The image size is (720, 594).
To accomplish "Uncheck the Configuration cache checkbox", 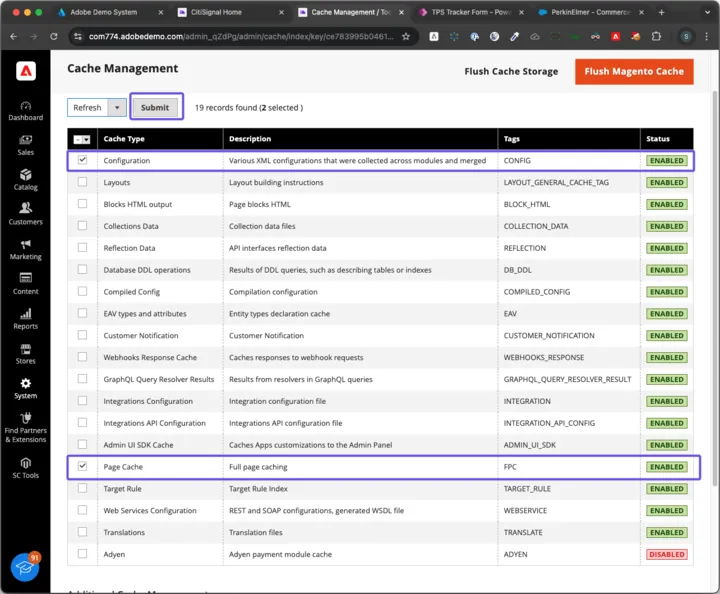I will [x=82, y=160].
